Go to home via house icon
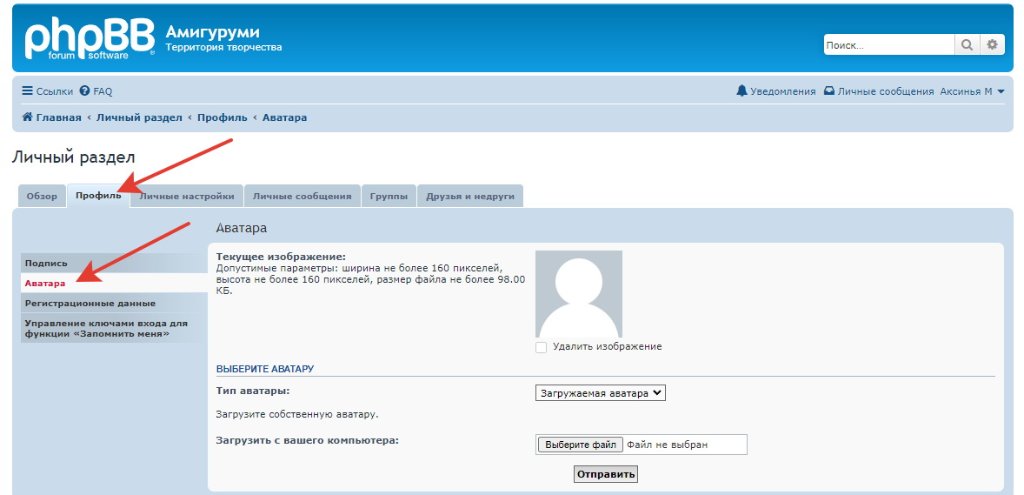Viewport: 1024px width, 495px height. (28, 118)
